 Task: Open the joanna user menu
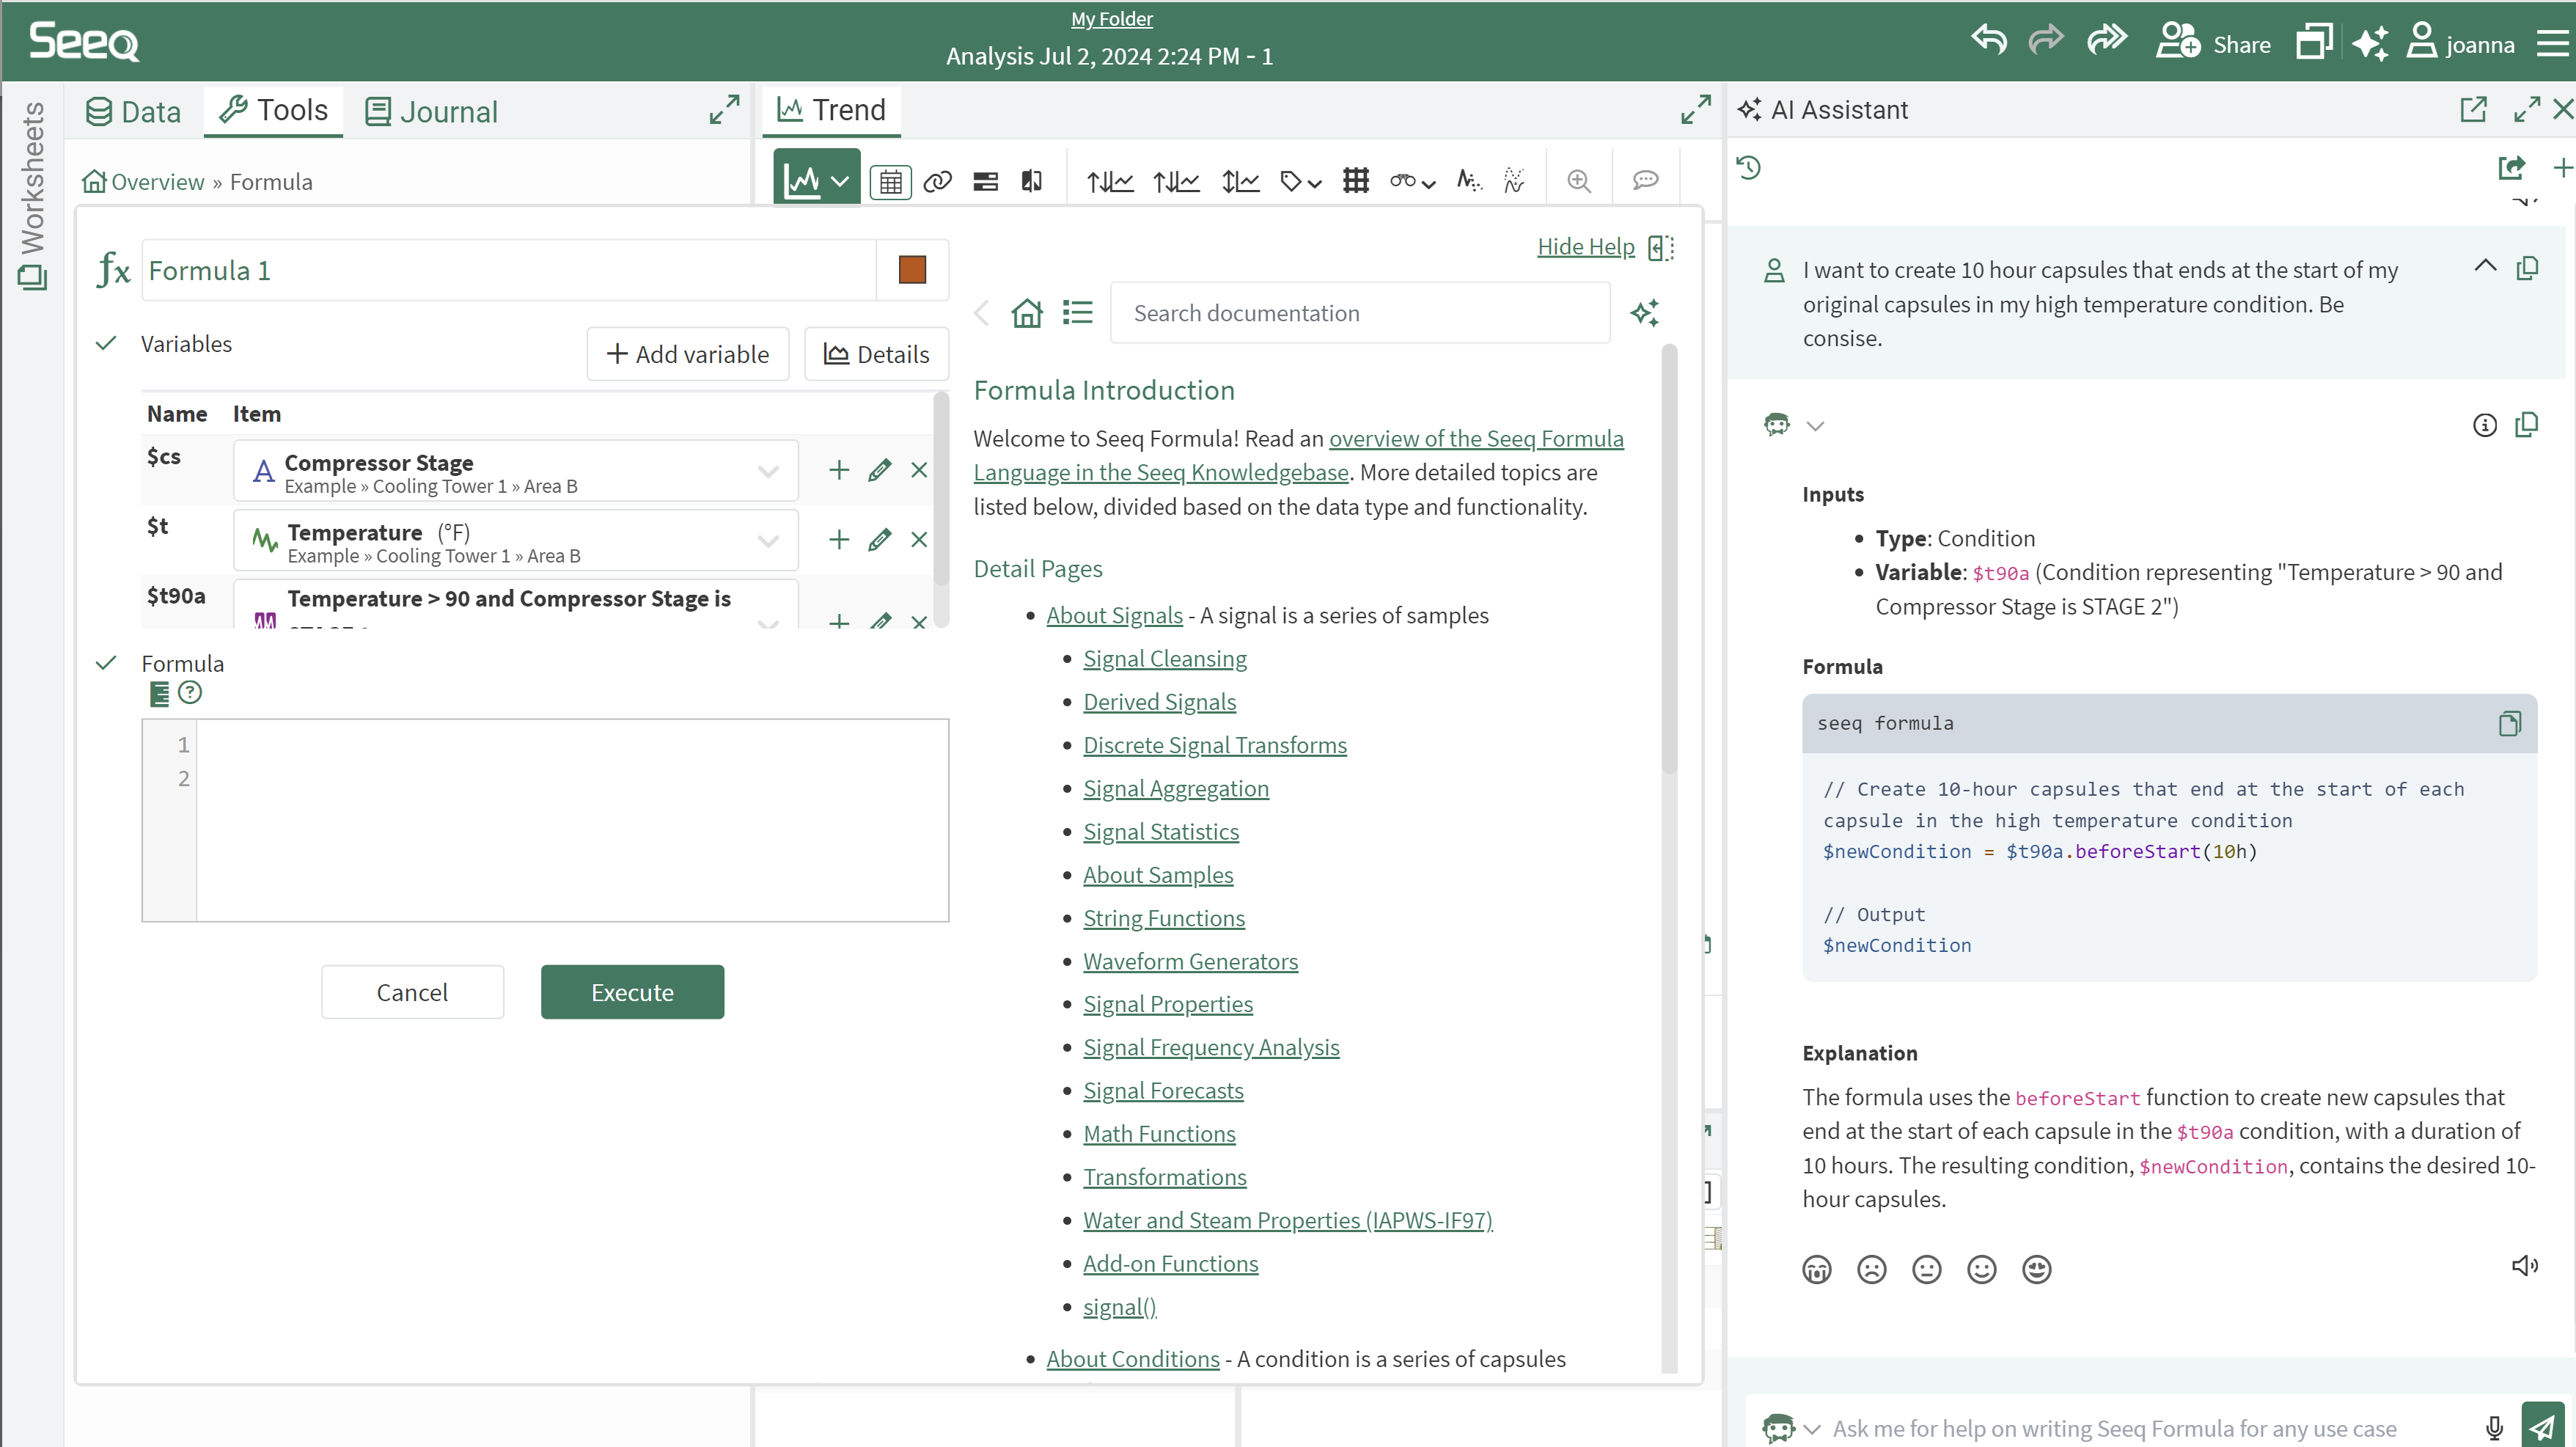point(2460,43)
